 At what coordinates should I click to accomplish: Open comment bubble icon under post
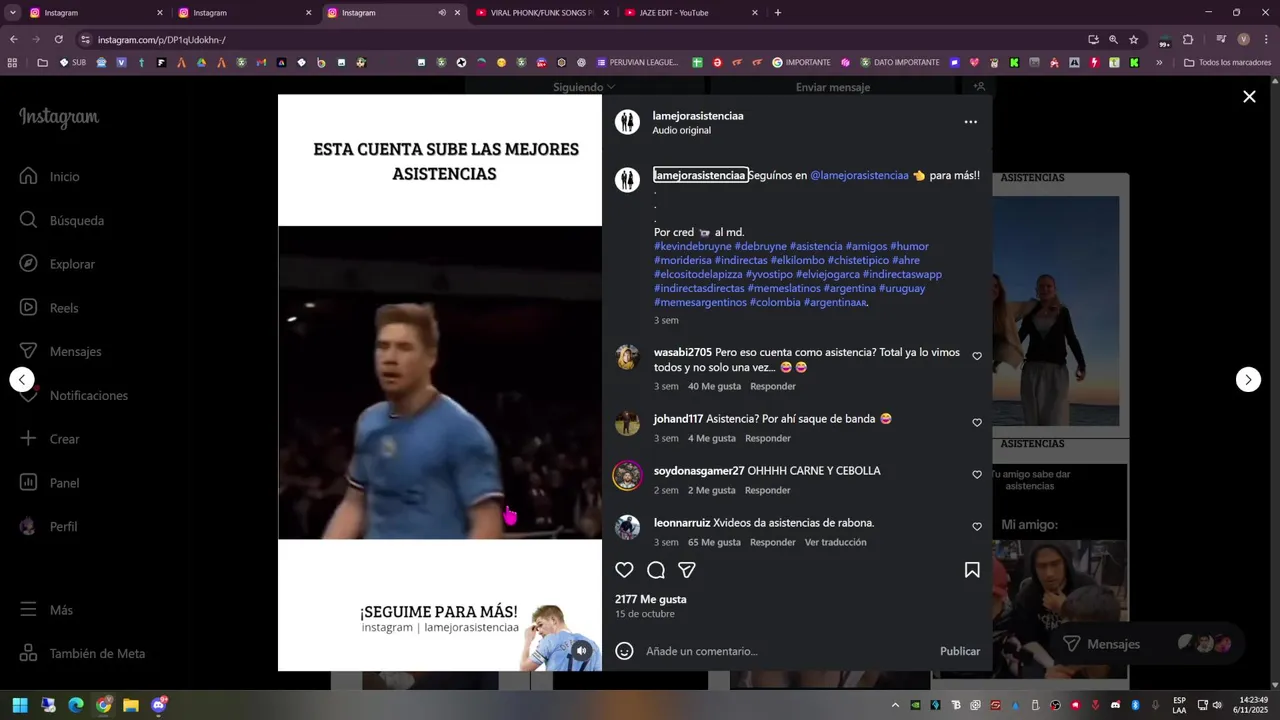(656, 570)
